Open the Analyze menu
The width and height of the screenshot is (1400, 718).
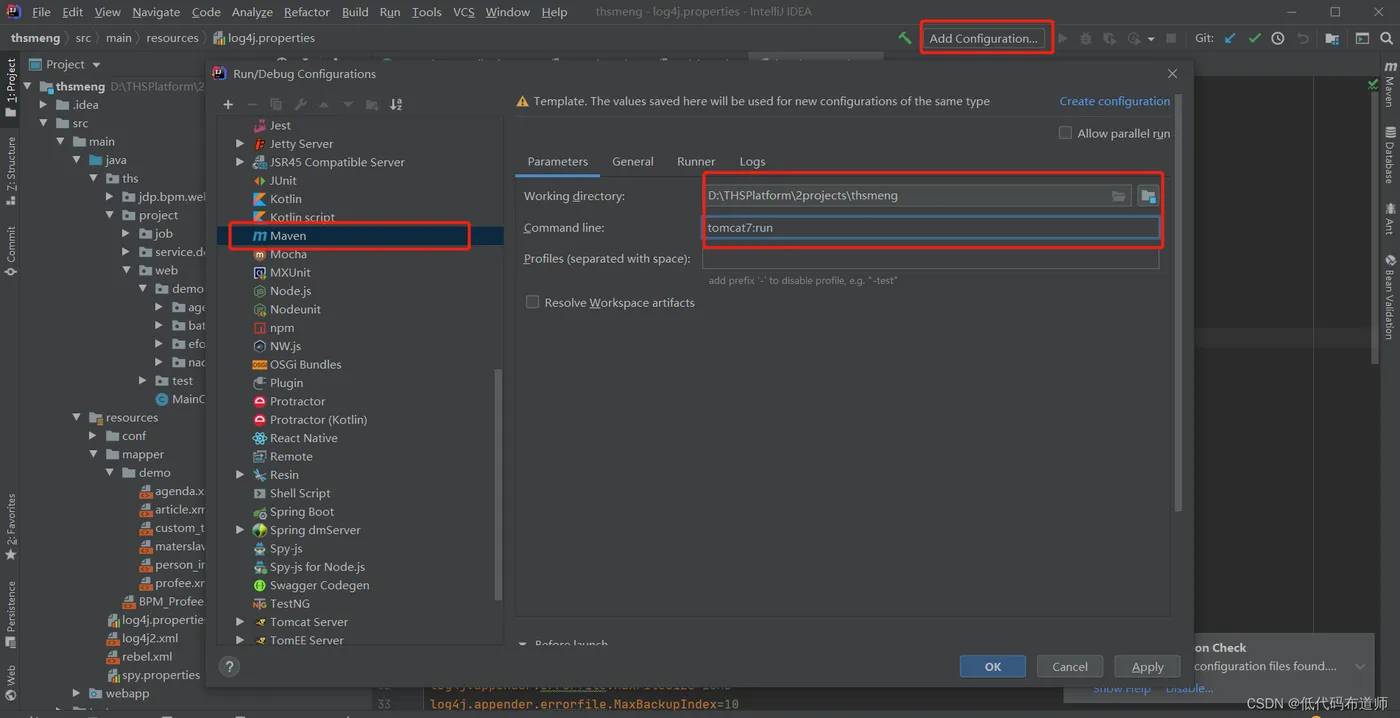point(252,12)
